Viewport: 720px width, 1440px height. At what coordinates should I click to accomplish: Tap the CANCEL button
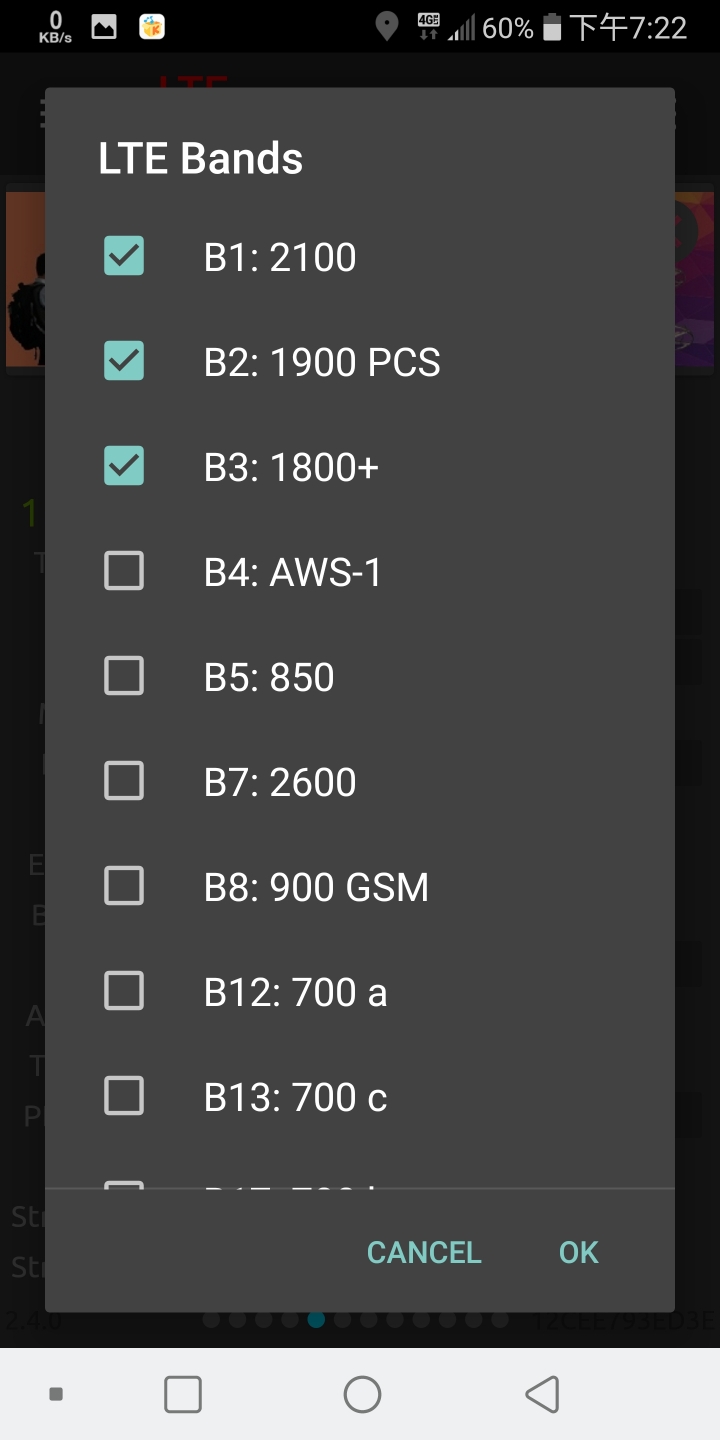coord(424,1252)
